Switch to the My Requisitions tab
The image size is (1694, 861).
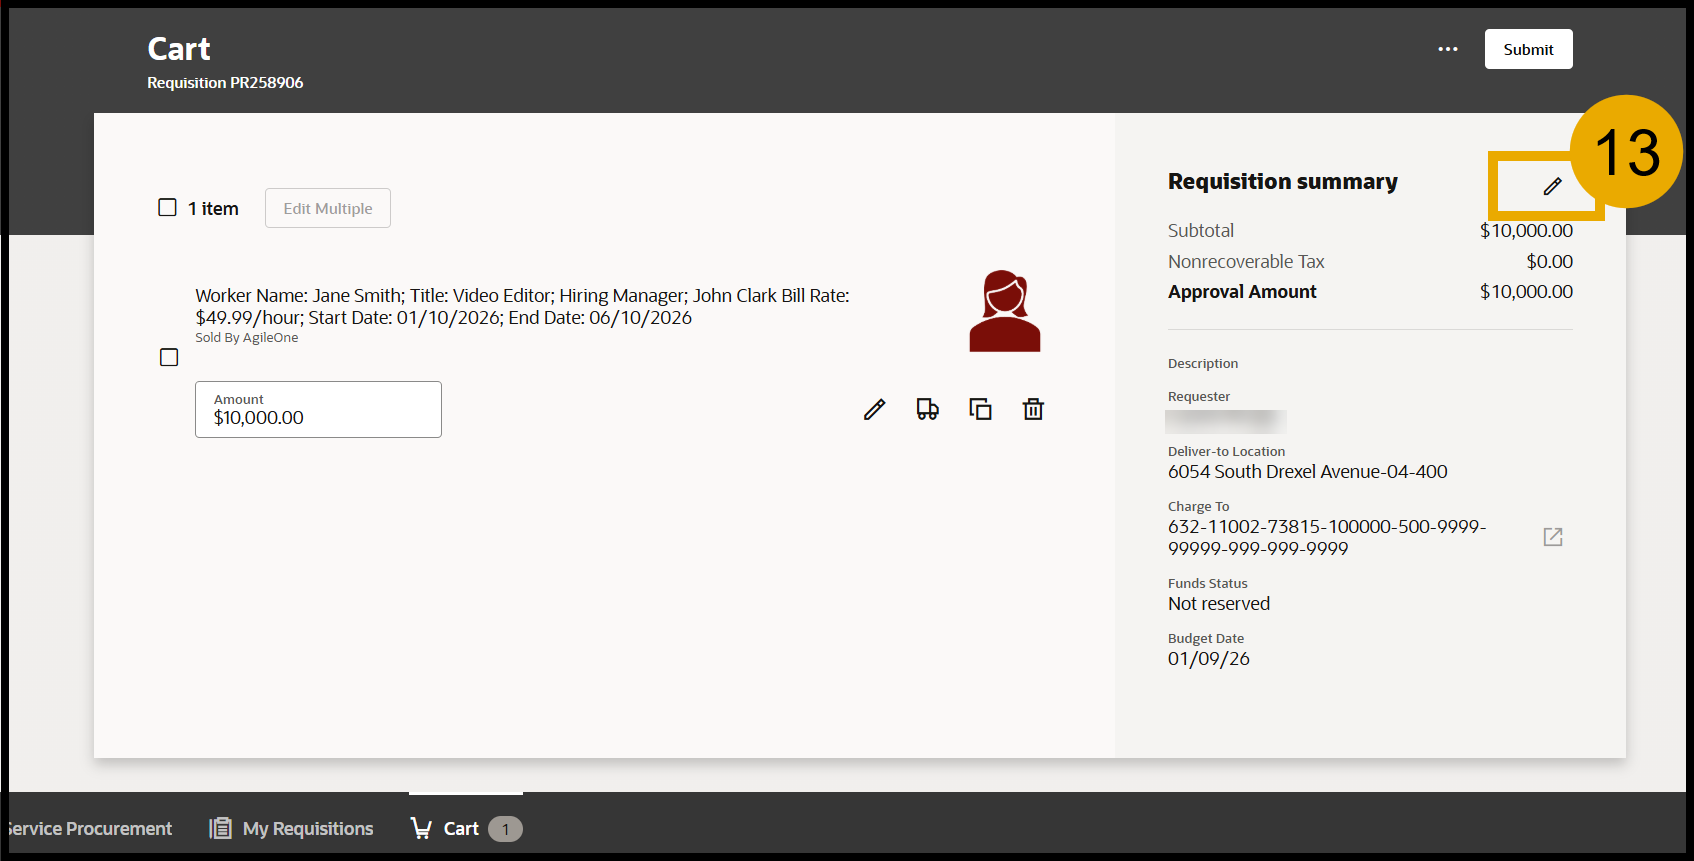[x=291, y=828]
